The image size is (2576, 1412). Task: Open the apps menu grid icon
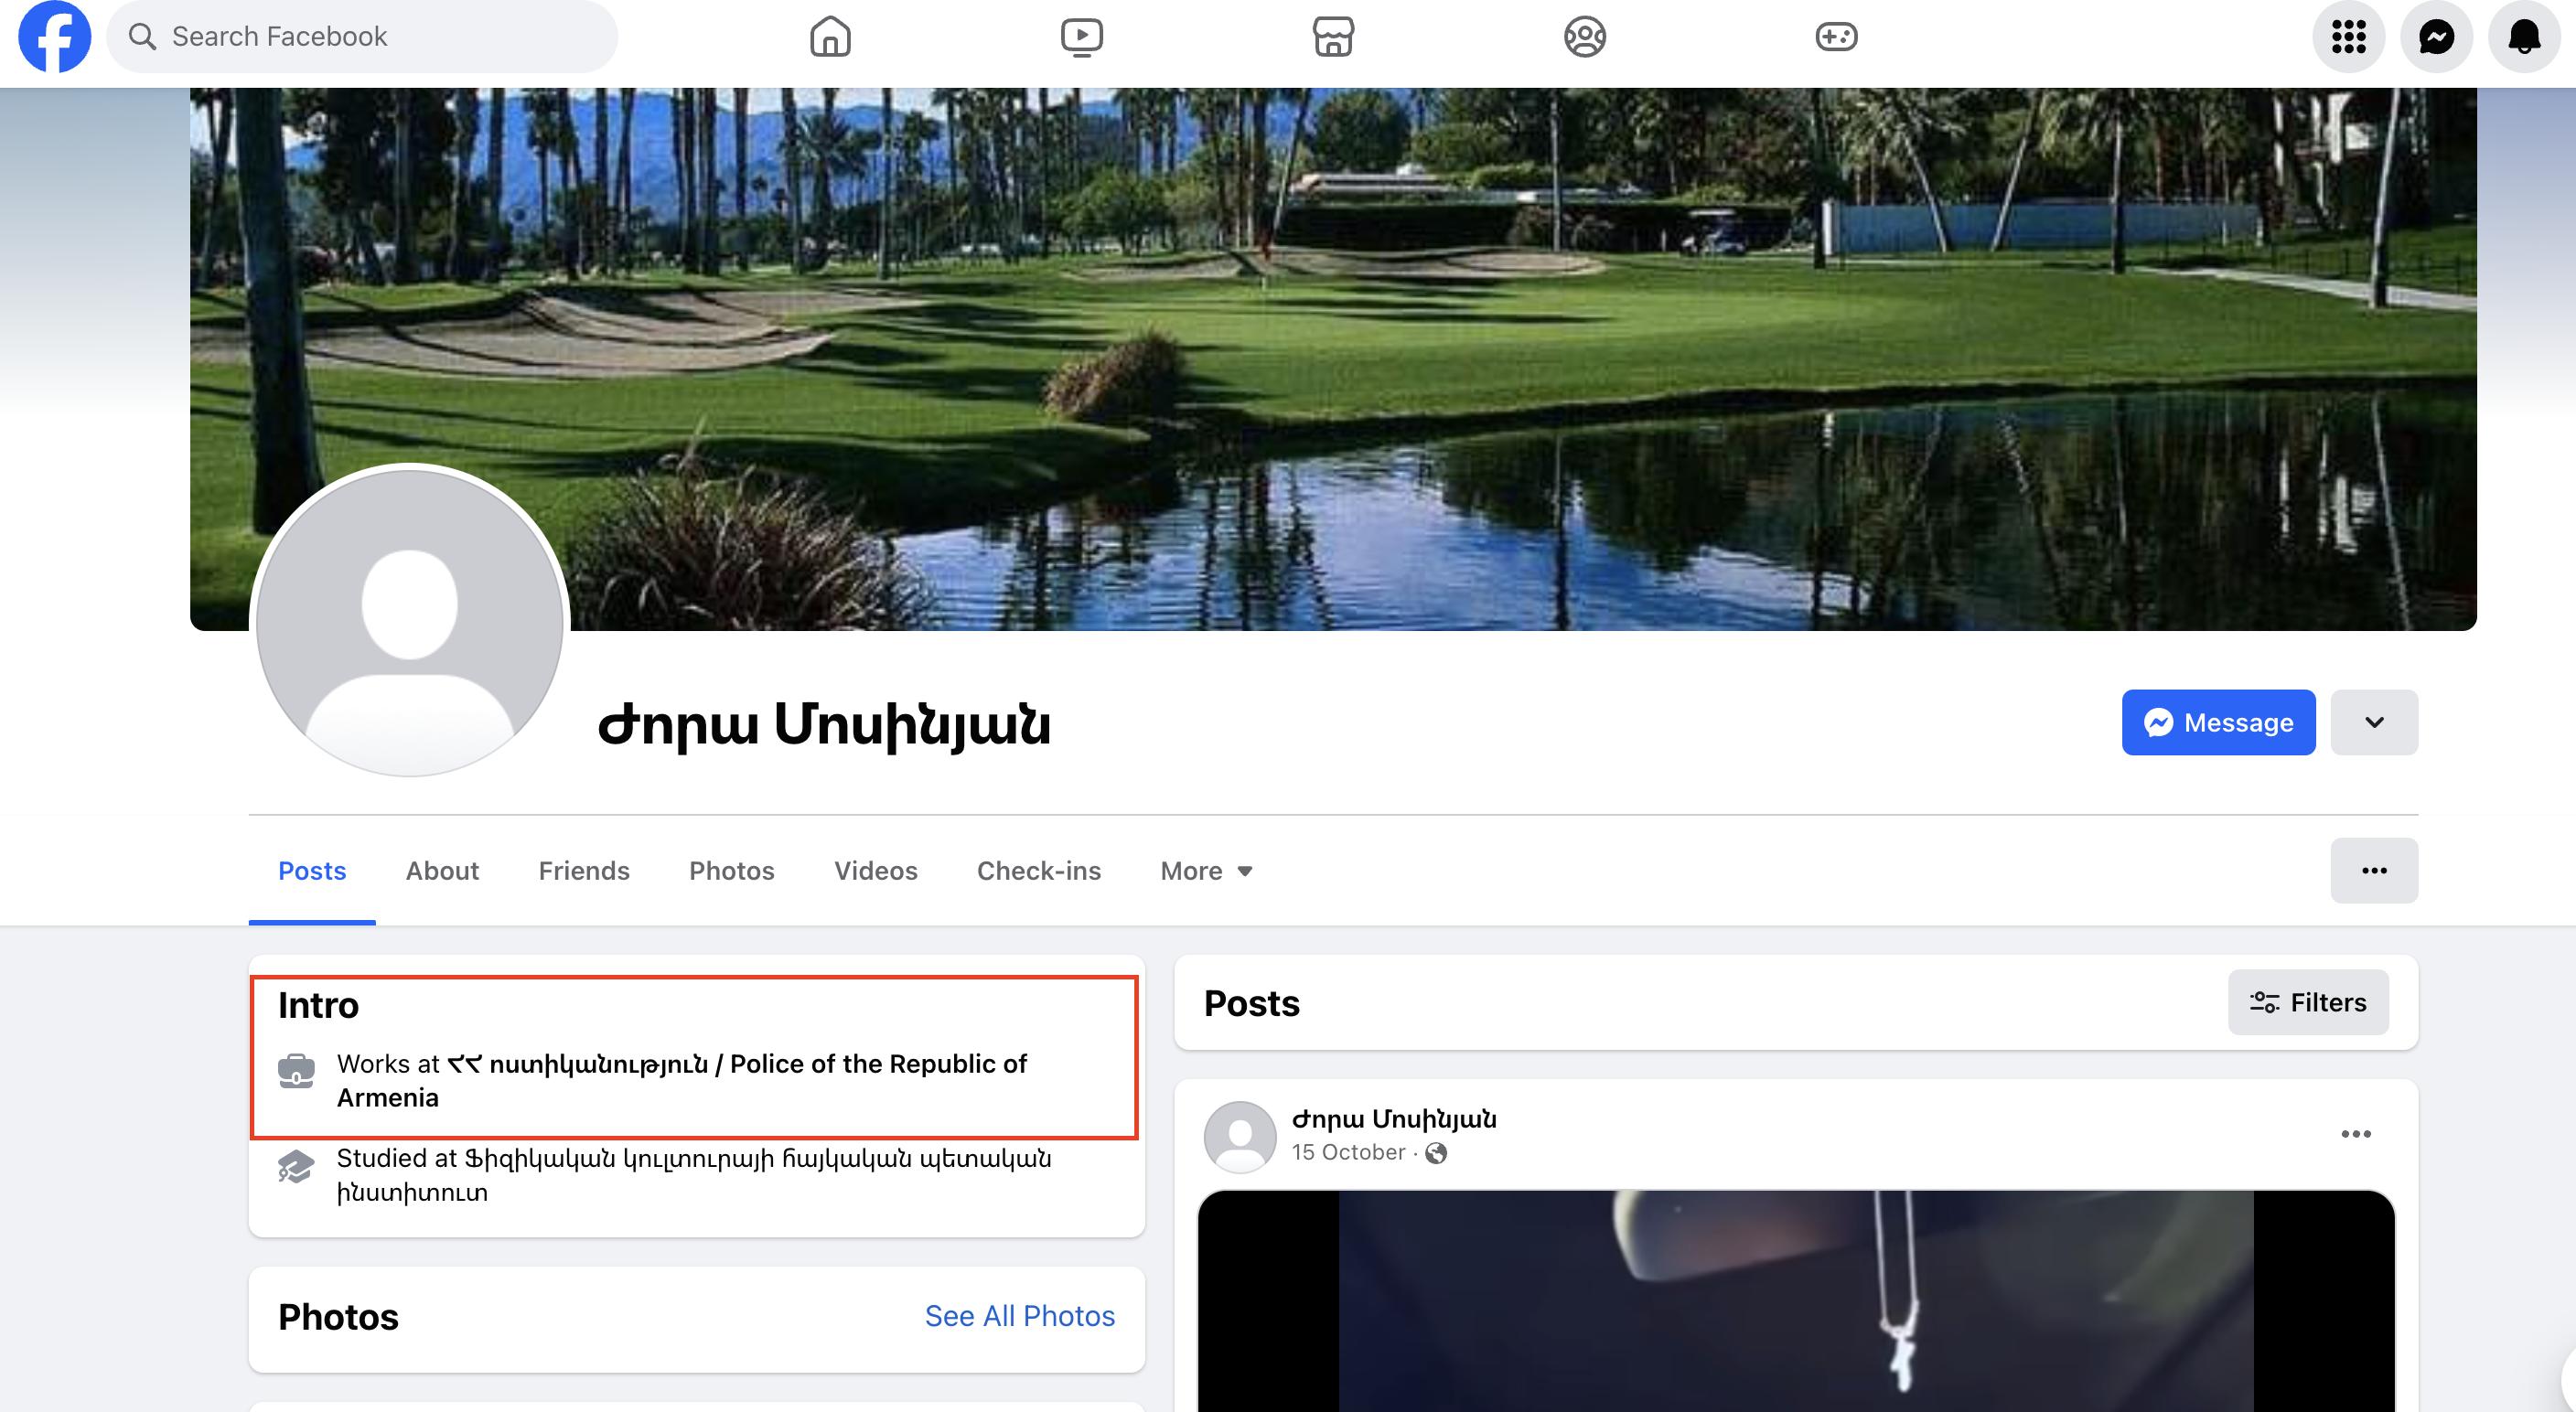[x=2349, y=37]
